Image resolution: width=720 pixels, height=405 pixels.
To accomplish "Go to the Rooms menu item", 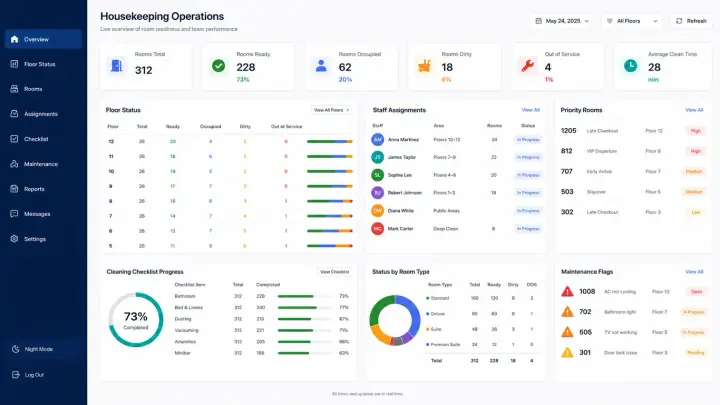I will point(43,89).
